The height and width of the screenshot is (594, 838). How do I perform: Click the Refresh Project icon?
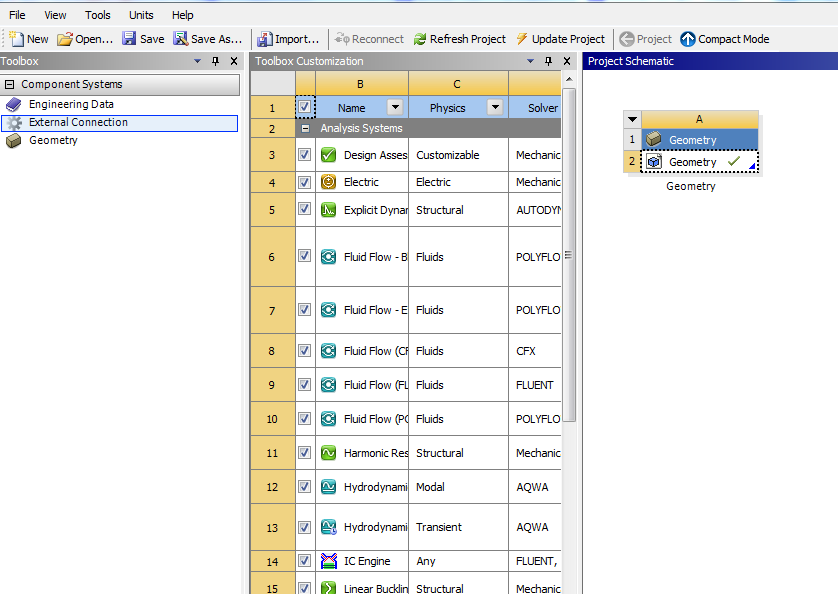420,39
